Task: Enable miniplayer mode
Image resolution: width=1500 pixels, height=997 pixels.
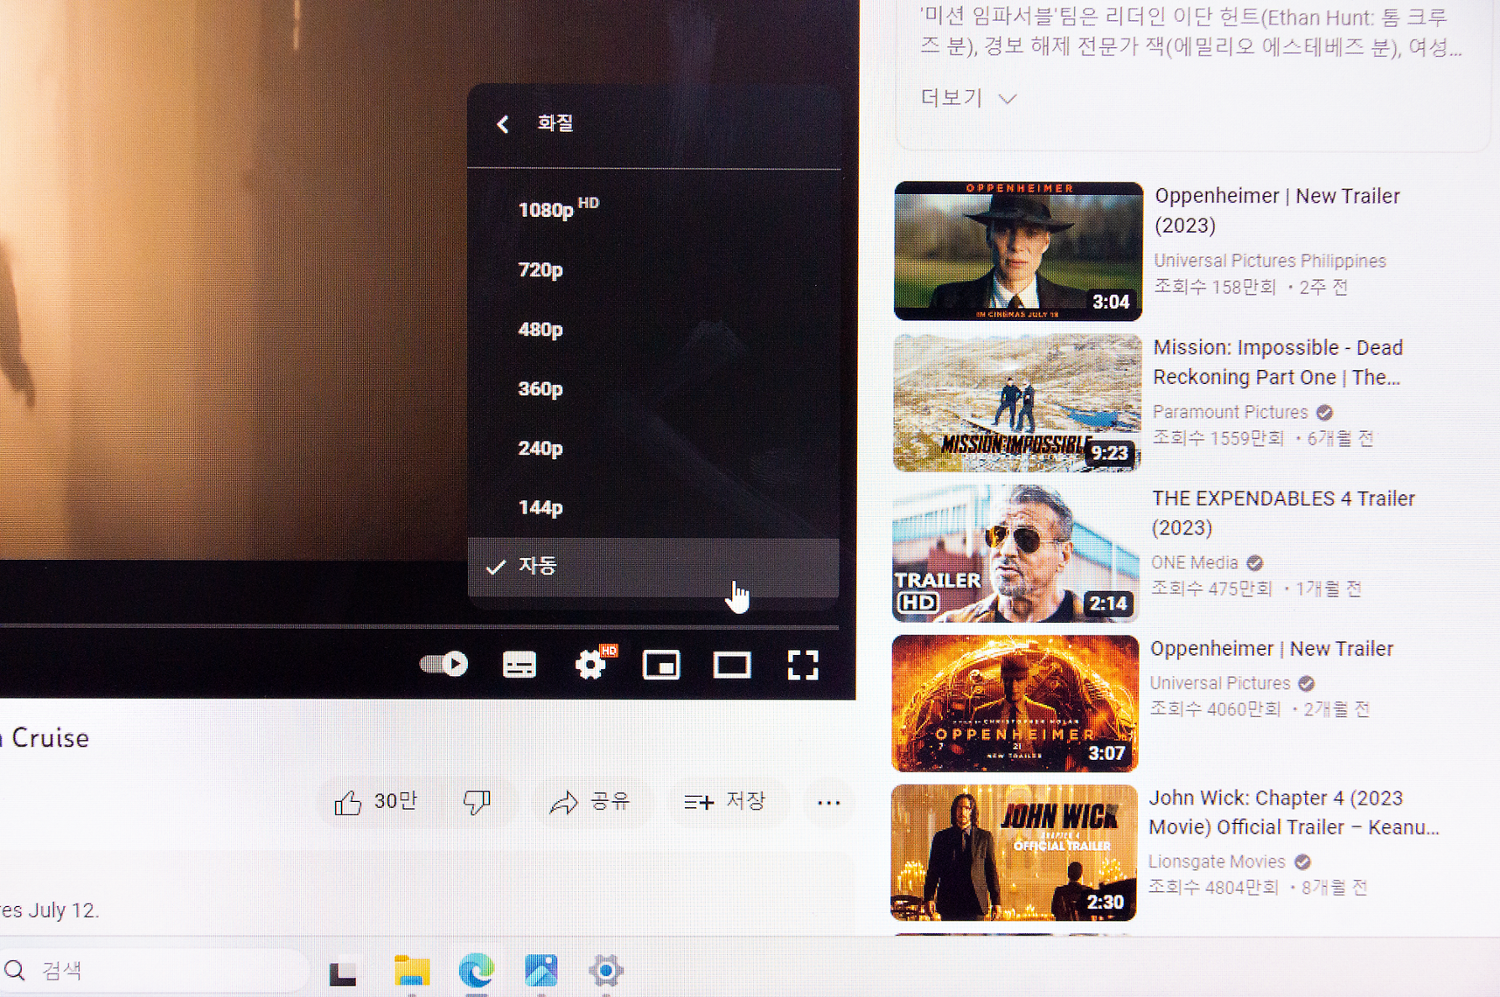Action: tap(661, 665)
